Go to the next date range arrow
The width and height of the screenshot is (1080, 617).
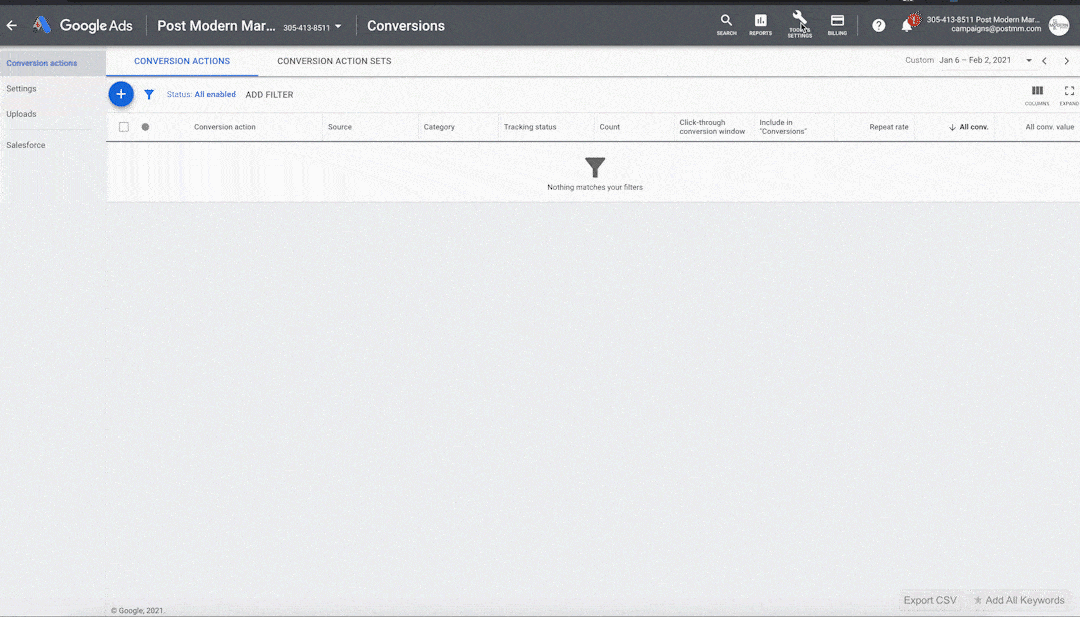(x=1066, y=61)
